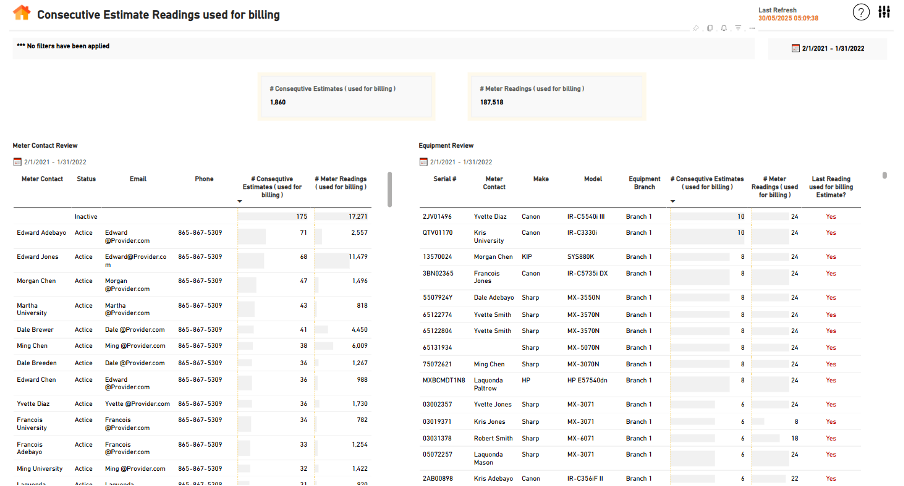Screen dimensions: 904x486
Task: Click model HP E57540dn
Action: pos(587,380)
